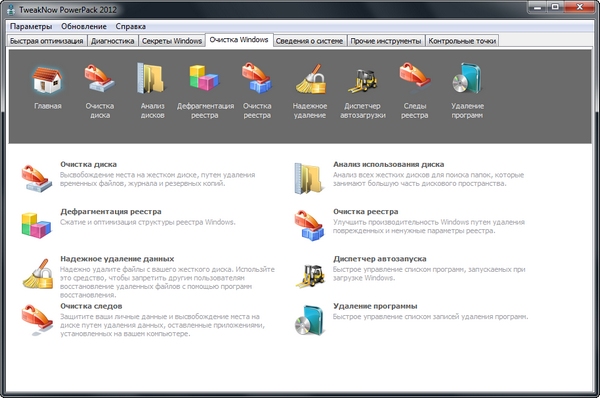Viewport: 600px width, 398px height.
Task: Click Надежное удаление данных heading link
Action: (117, 259)
